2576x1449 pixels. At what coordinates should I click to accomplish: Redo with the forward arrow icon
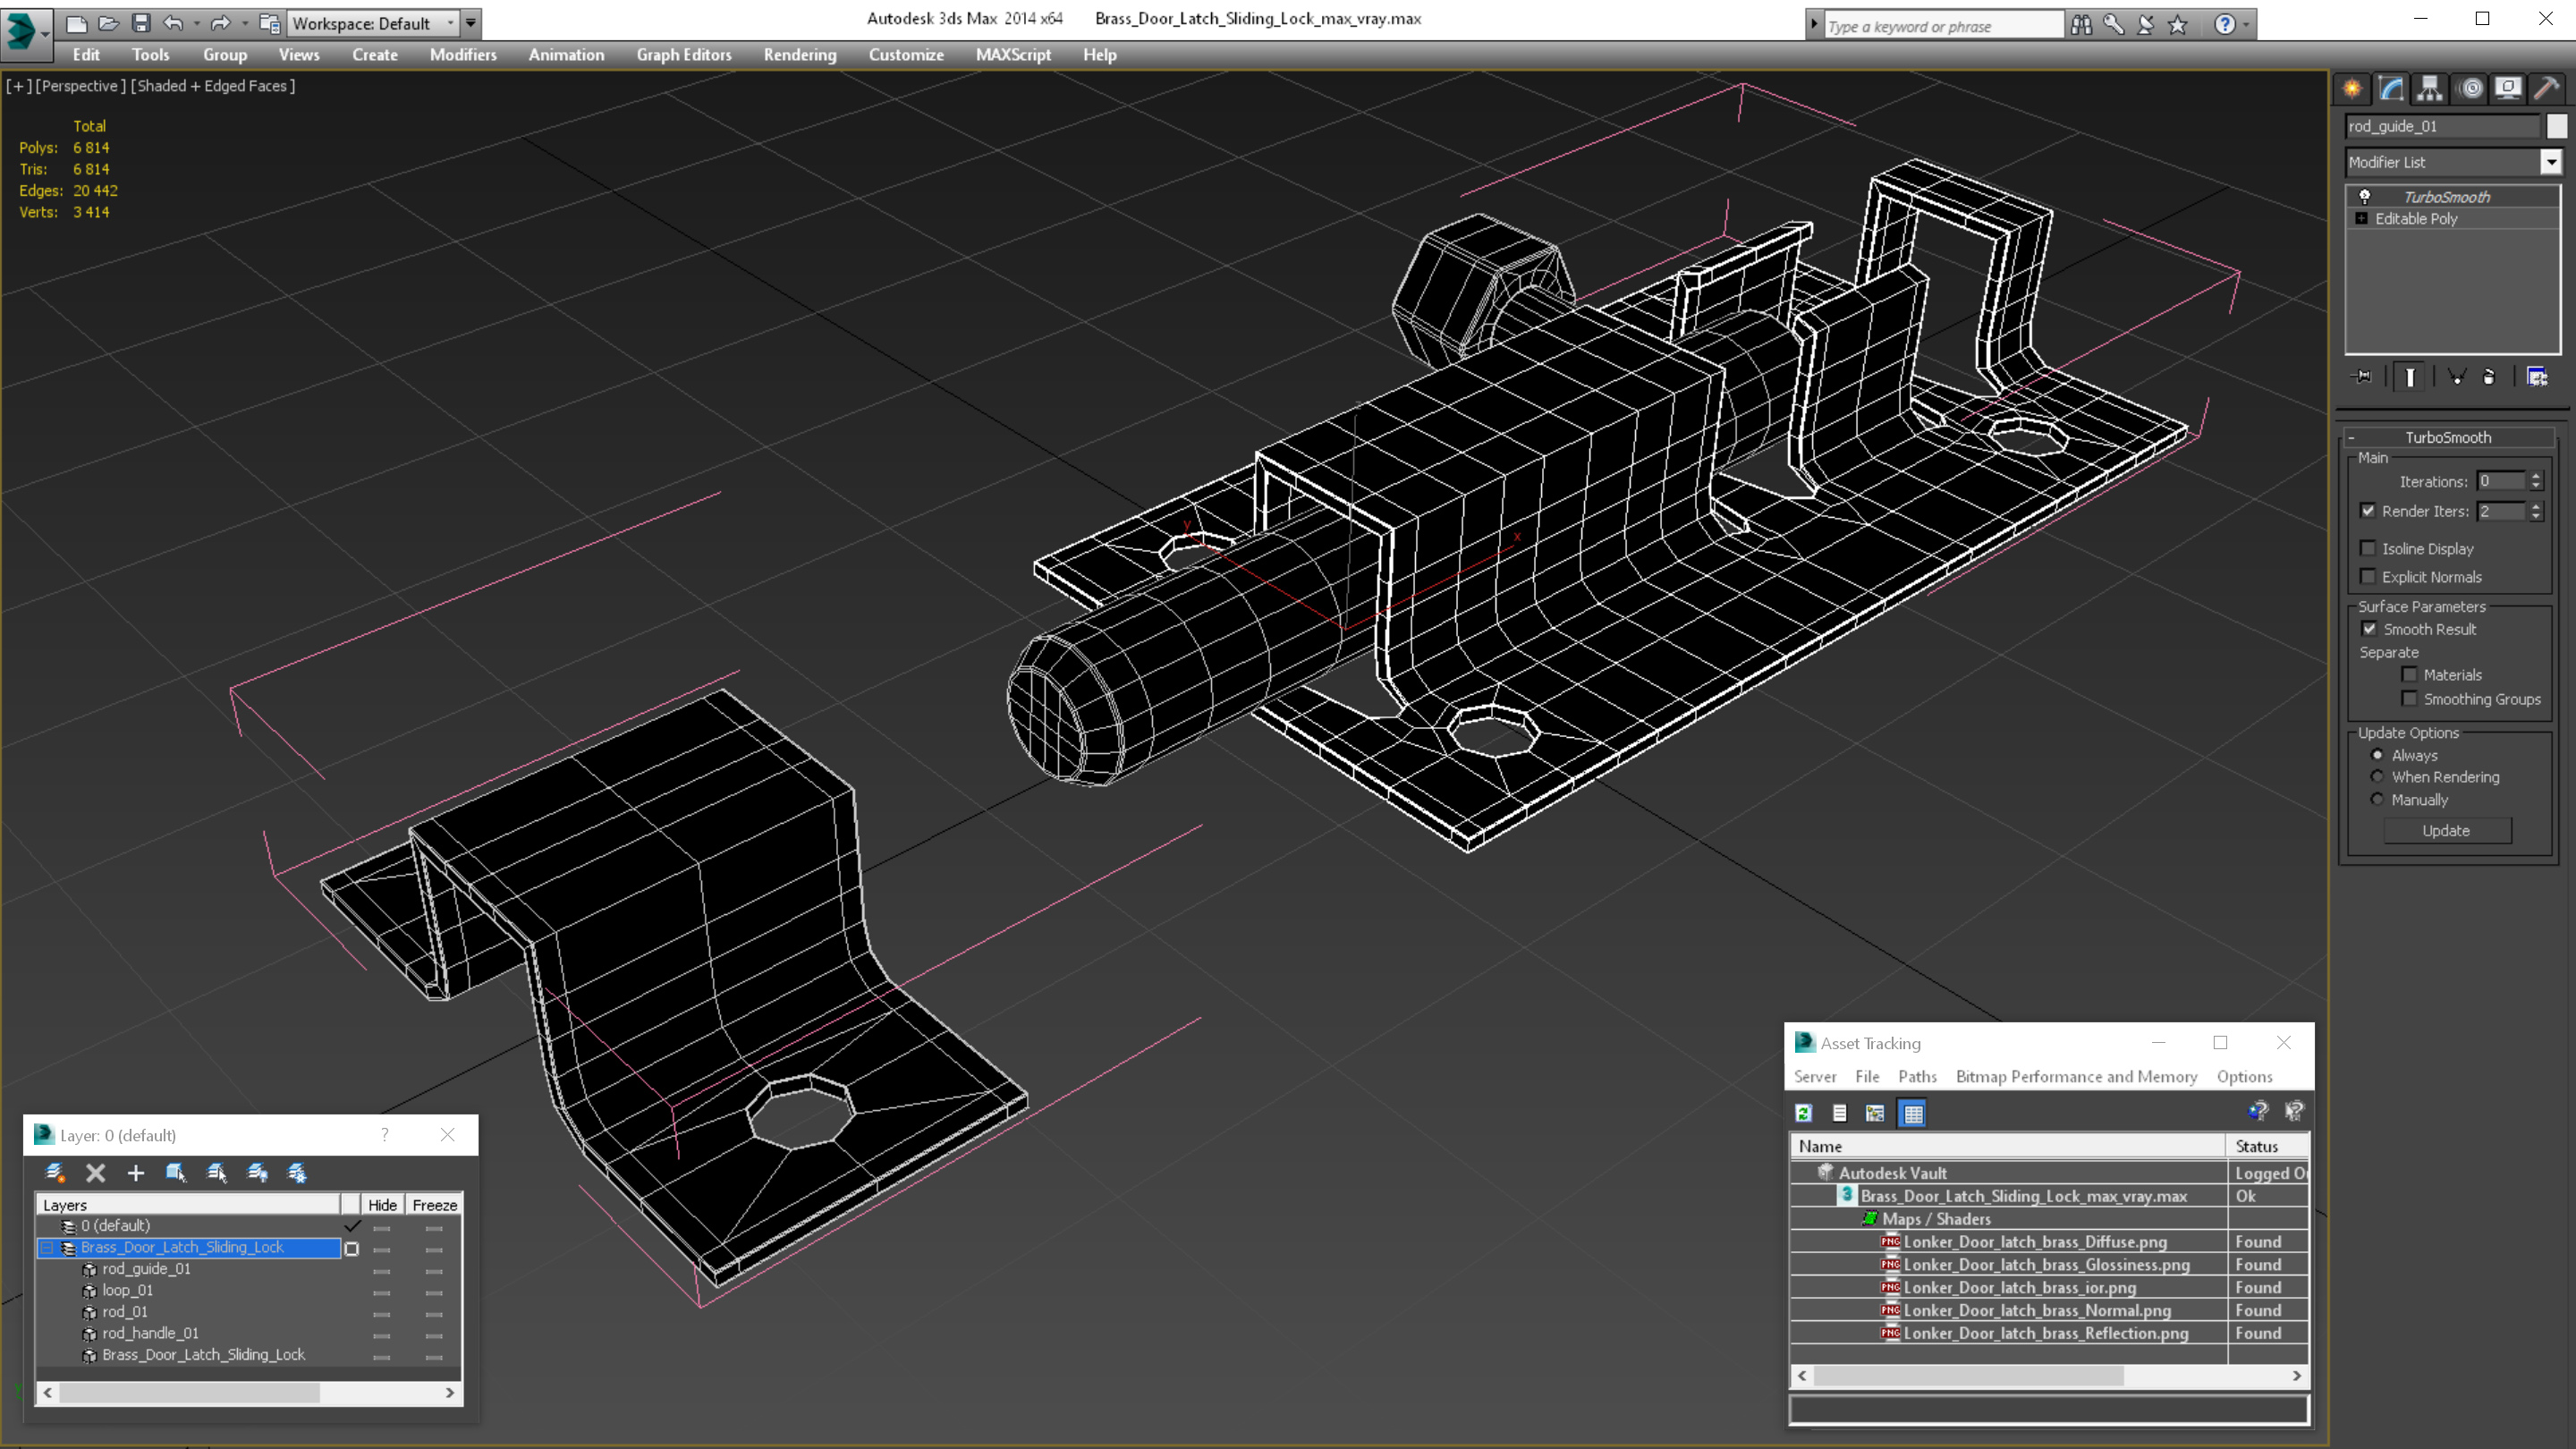tap(220, 23)
